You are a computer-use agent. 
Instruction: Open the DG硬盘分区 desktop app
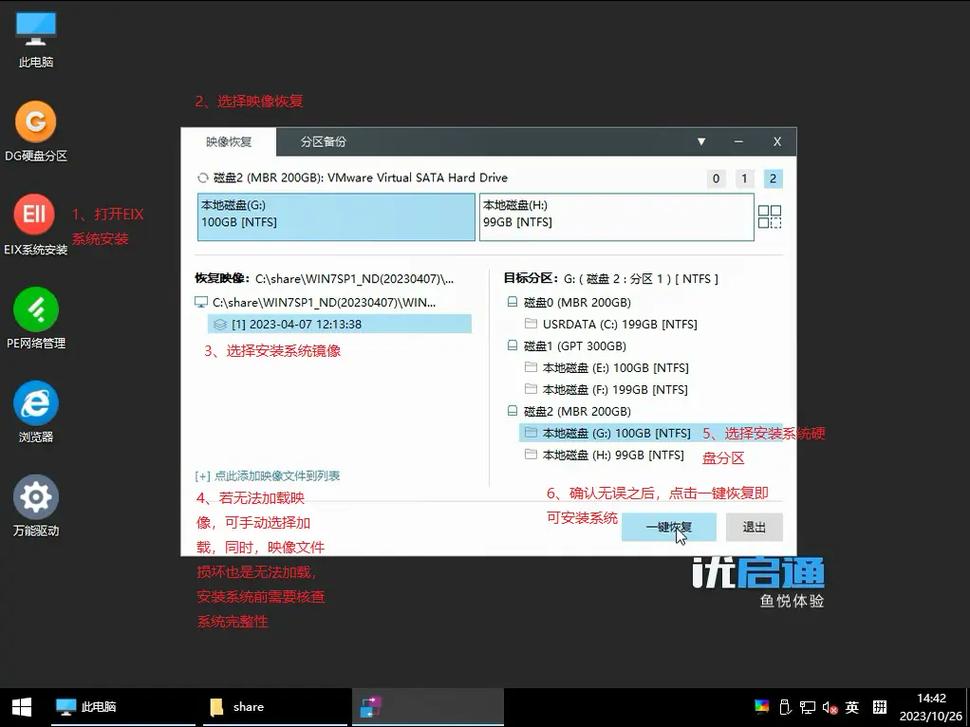(35, 120)
